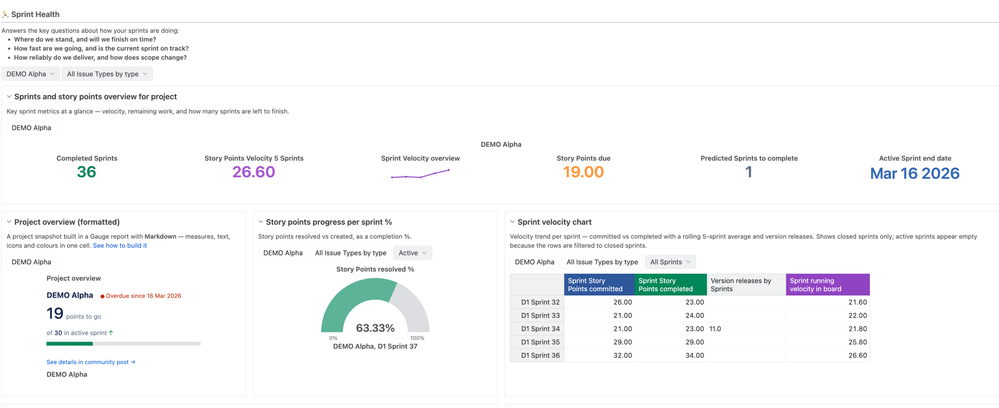Click the Sprint Health dashboard icon

point(6,13)
